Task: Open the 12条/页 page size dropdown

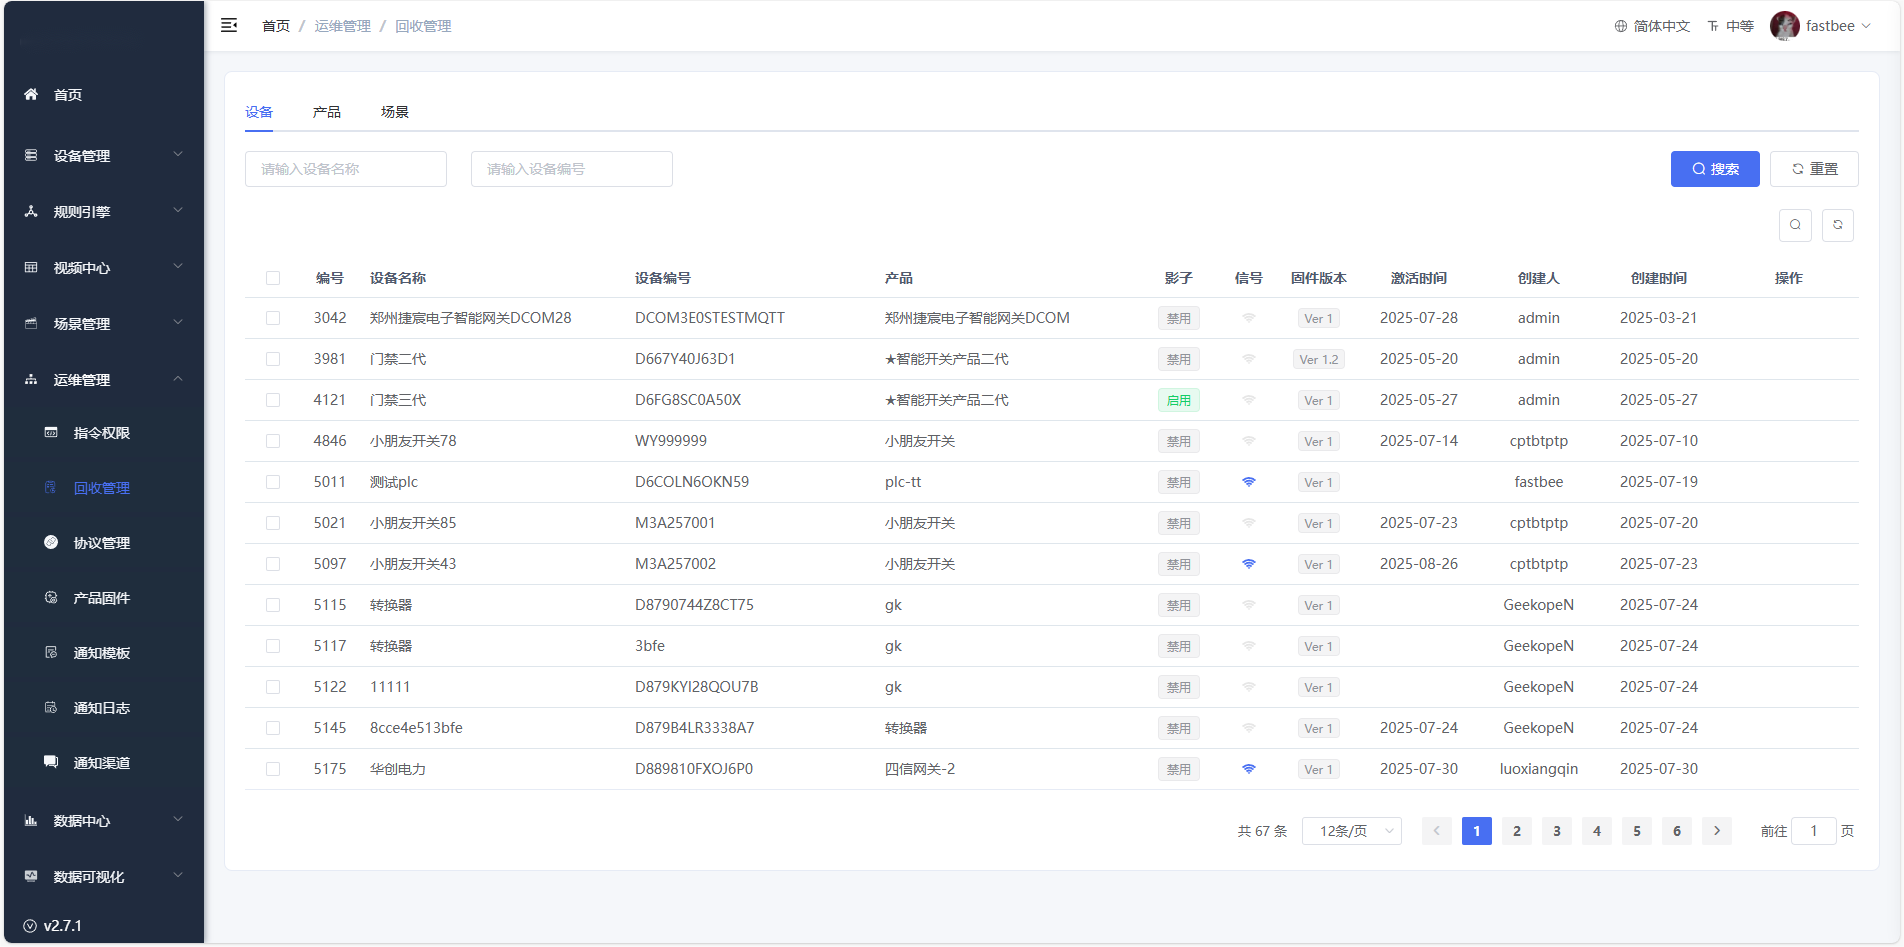Action: [x=1351, y=831]
